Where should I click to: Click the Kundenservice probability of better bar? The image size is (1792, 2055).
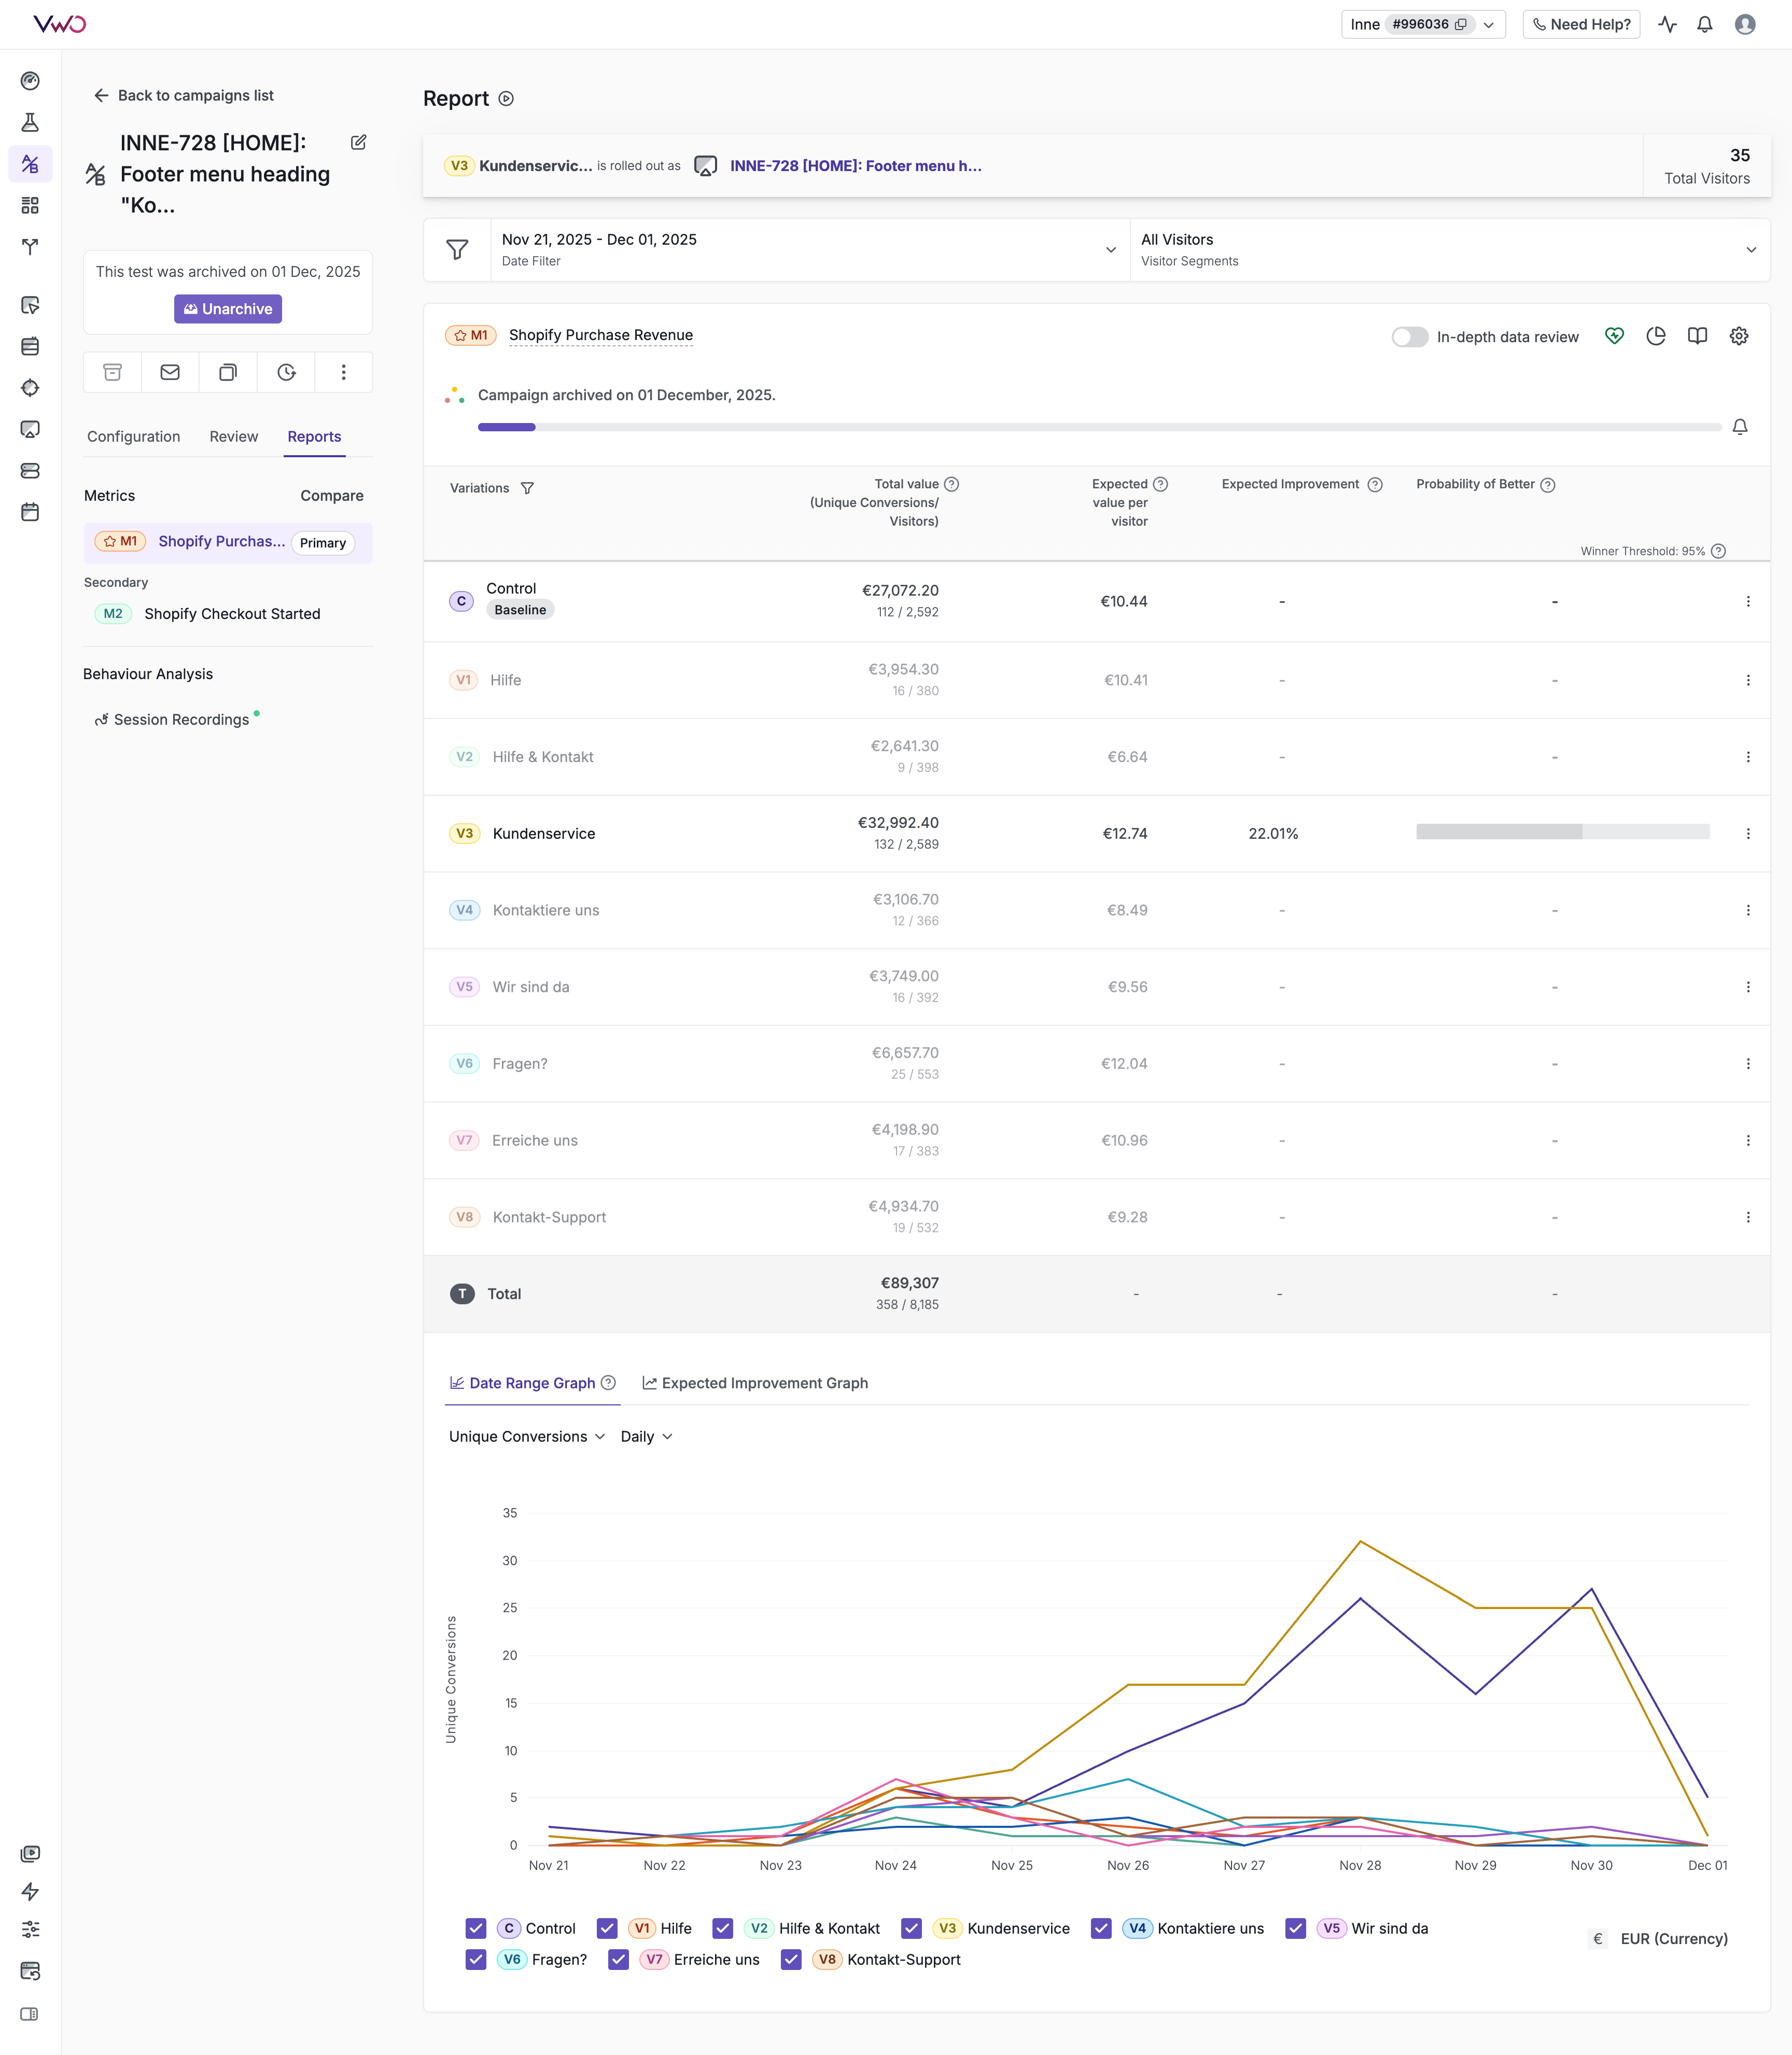1562,832
